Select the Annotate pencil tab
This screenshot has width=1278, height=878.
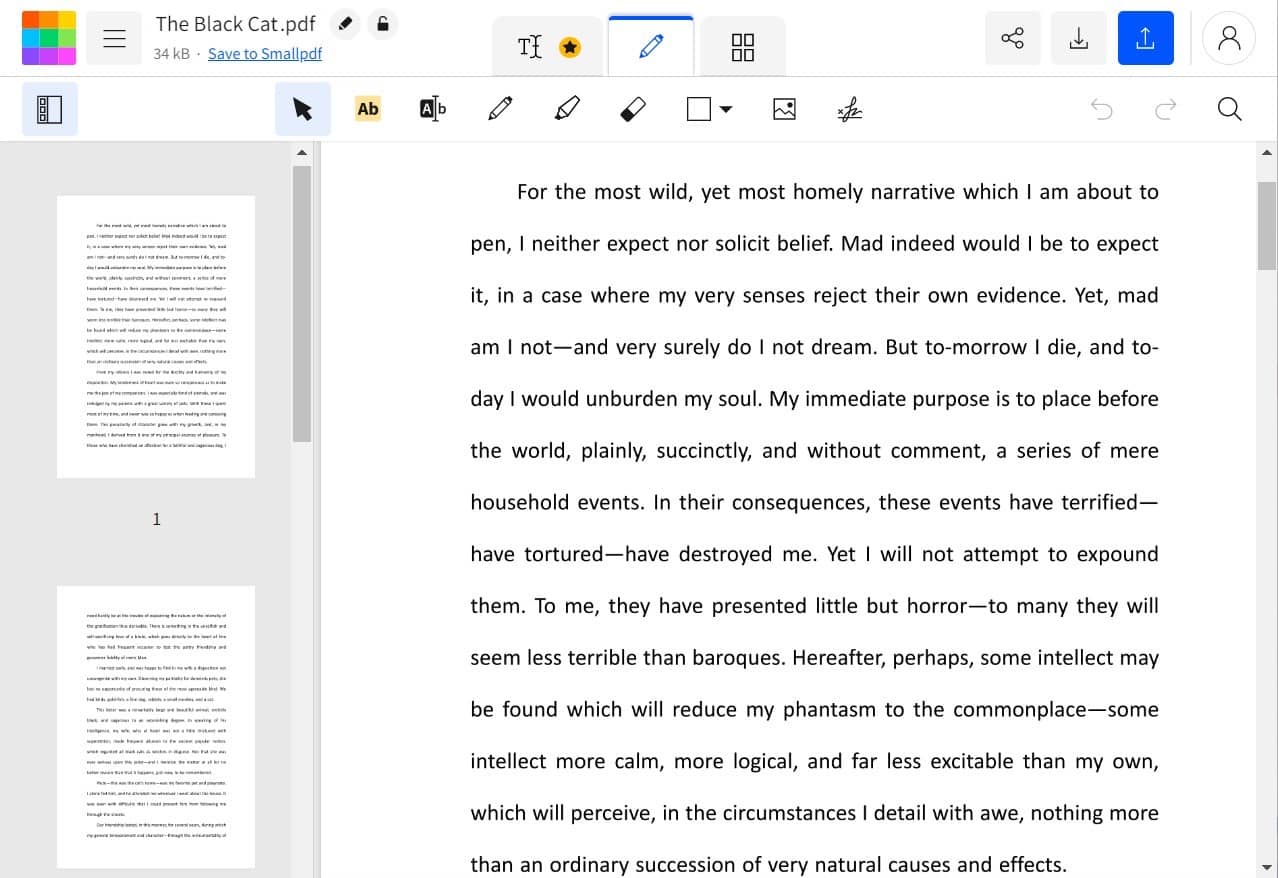click(x=651, y=46)
